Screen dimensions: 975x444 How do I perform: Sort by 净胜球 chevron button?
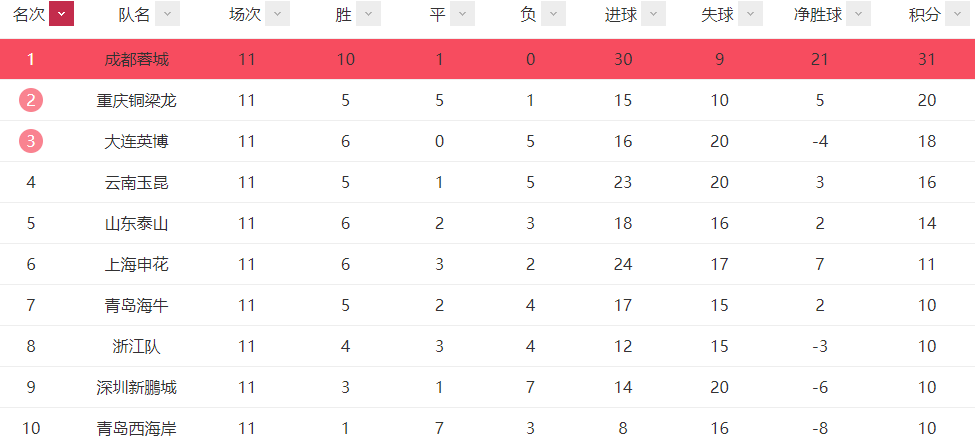tap(858, 14)
